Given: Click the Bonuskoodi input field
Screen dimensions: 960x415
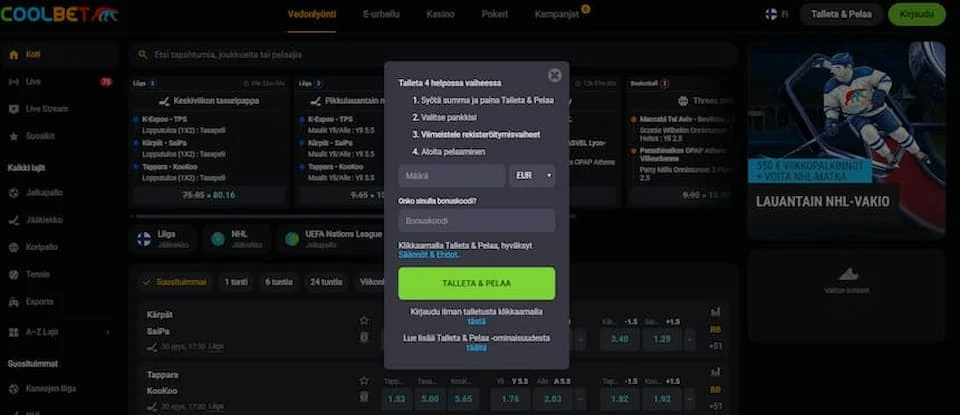Looking at the screenshot, I should [x=476, y=220].
